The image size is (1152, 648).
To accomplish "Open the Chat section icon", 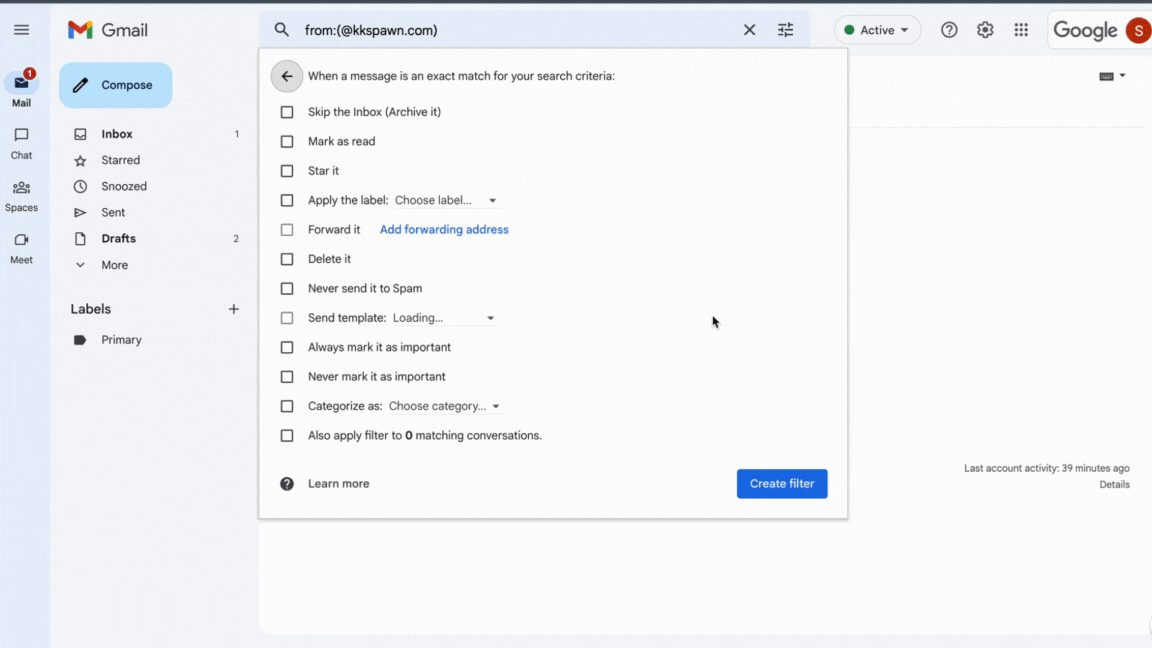I will [21, 134].
